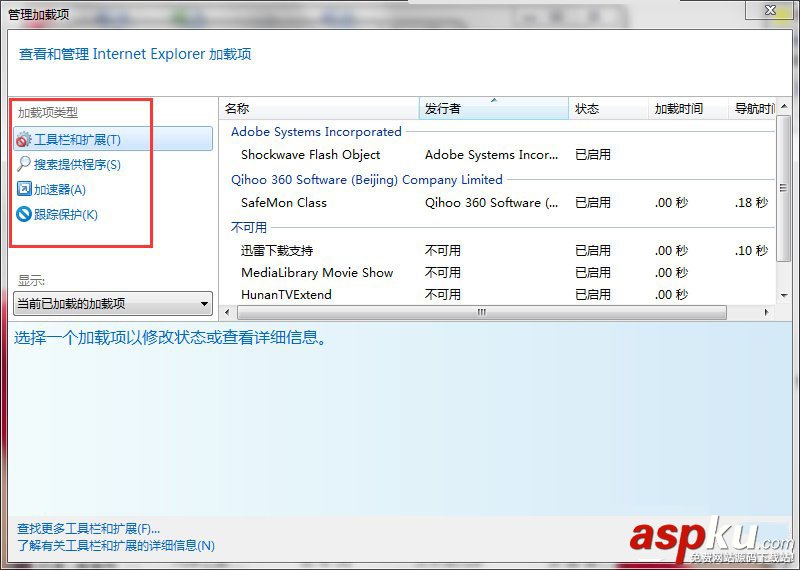Click the vertical scrollbar thumb

click(784, 188)
